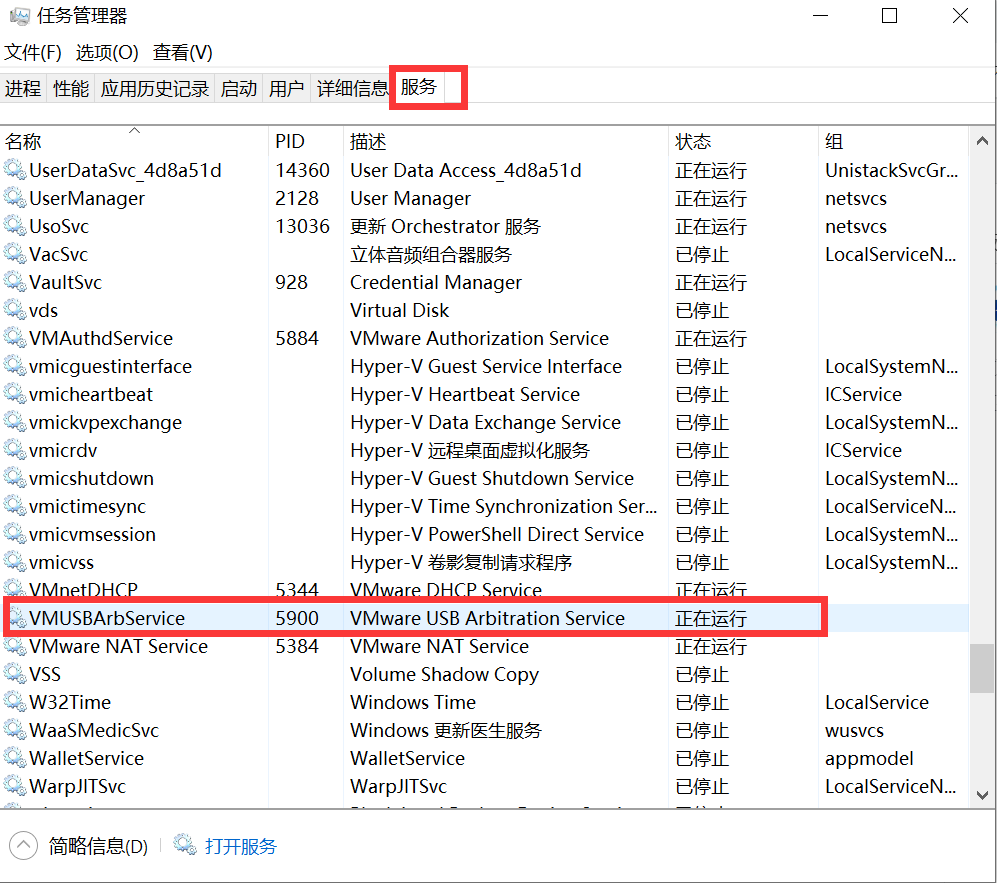
Task: Click the appmodel group cell
Action: tap(869, 758)
